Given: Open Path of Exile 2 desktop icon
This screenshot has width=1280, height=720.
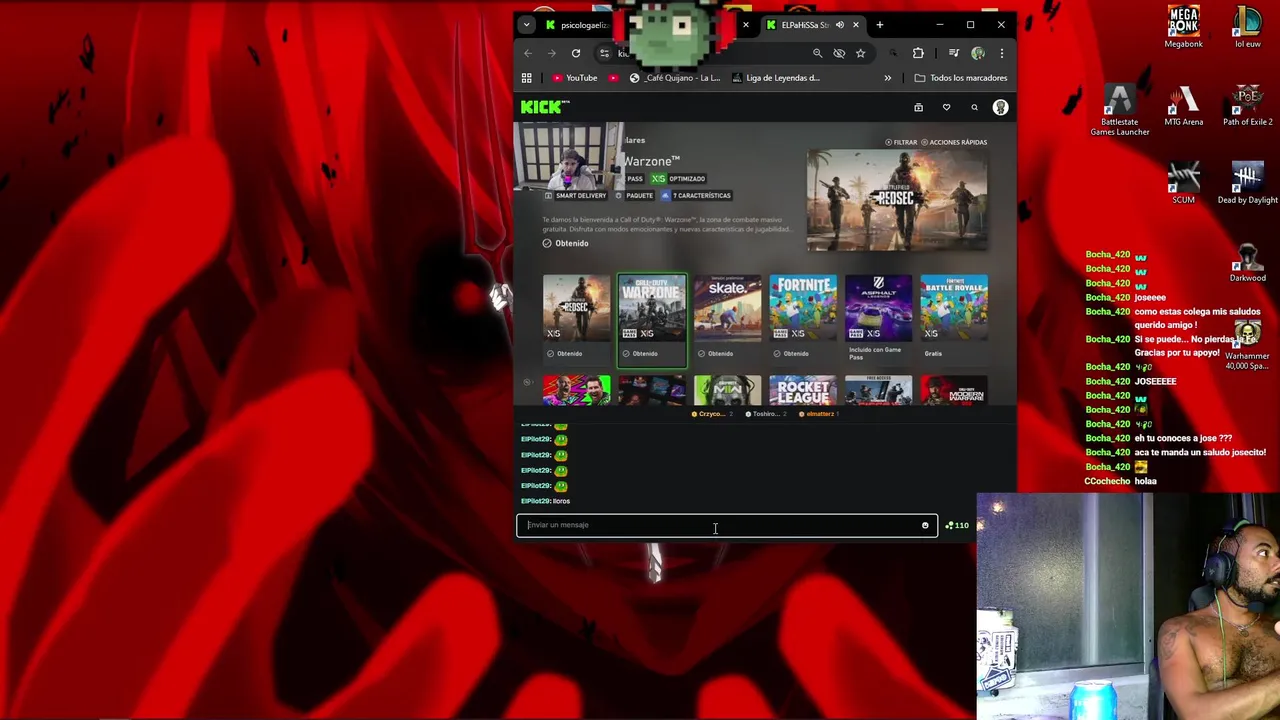Looking at the screenshot, I should tap(1247, 106).
